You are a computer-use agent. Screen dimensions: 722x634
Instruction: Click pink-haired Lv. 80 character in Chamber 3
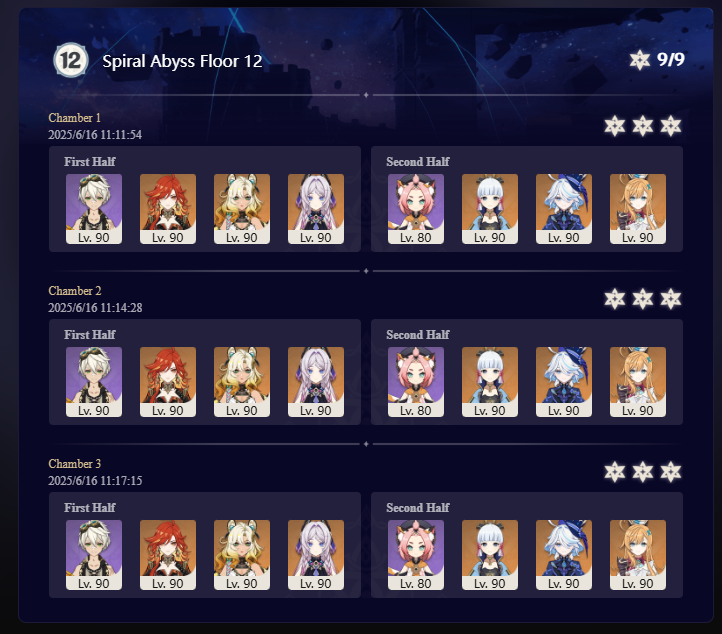pyautogui.click(x=416, y=555)
